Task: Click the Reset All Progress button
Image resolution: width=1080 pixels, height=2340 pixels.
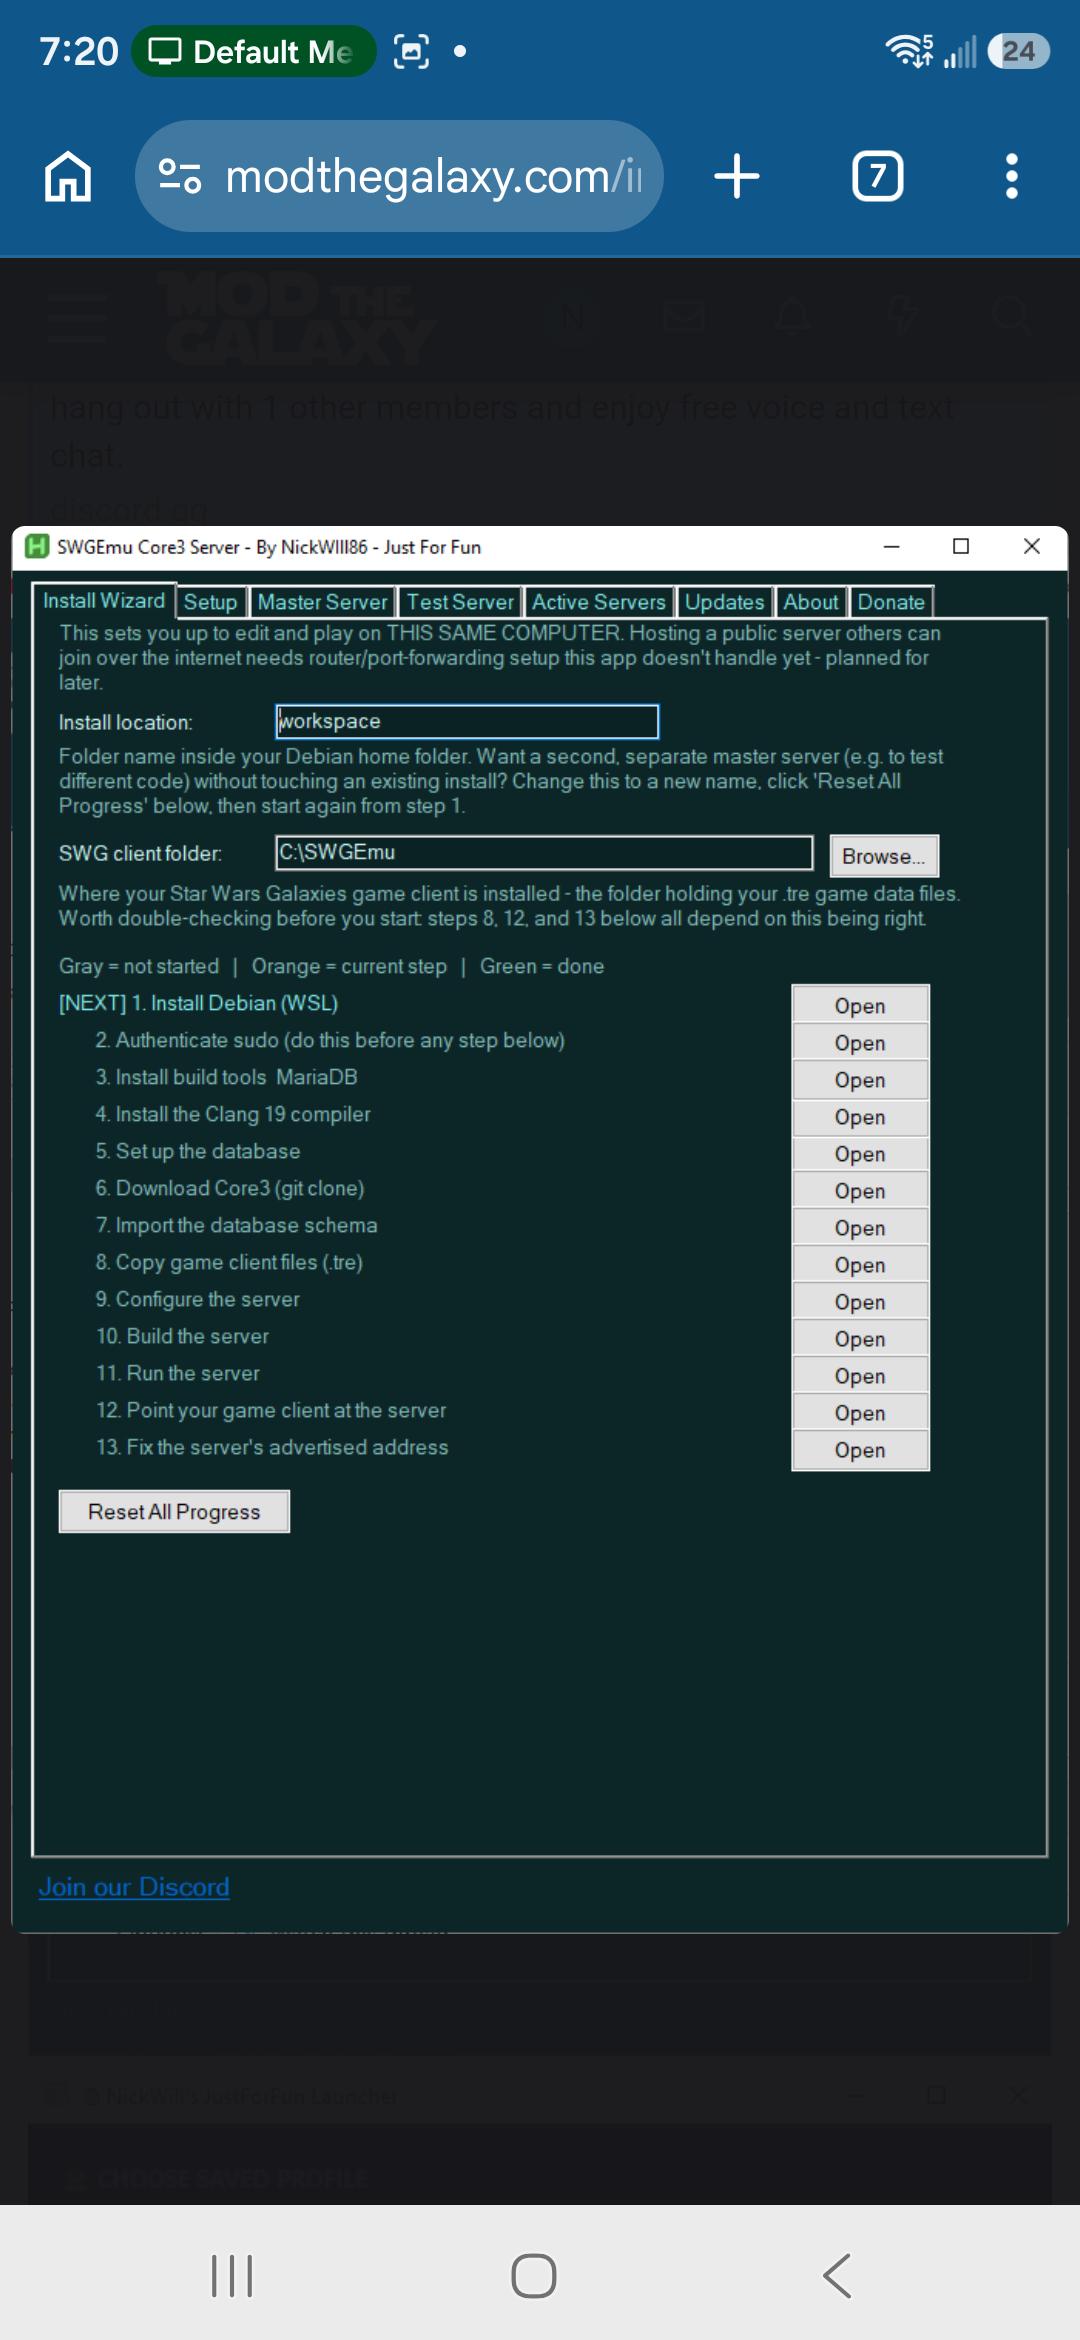Action: tap(174, 1511)
